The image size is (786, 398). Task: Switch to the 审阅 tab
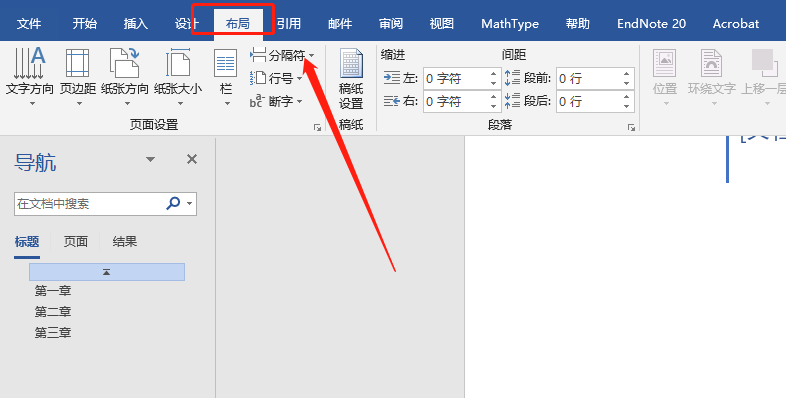point(391,24)
